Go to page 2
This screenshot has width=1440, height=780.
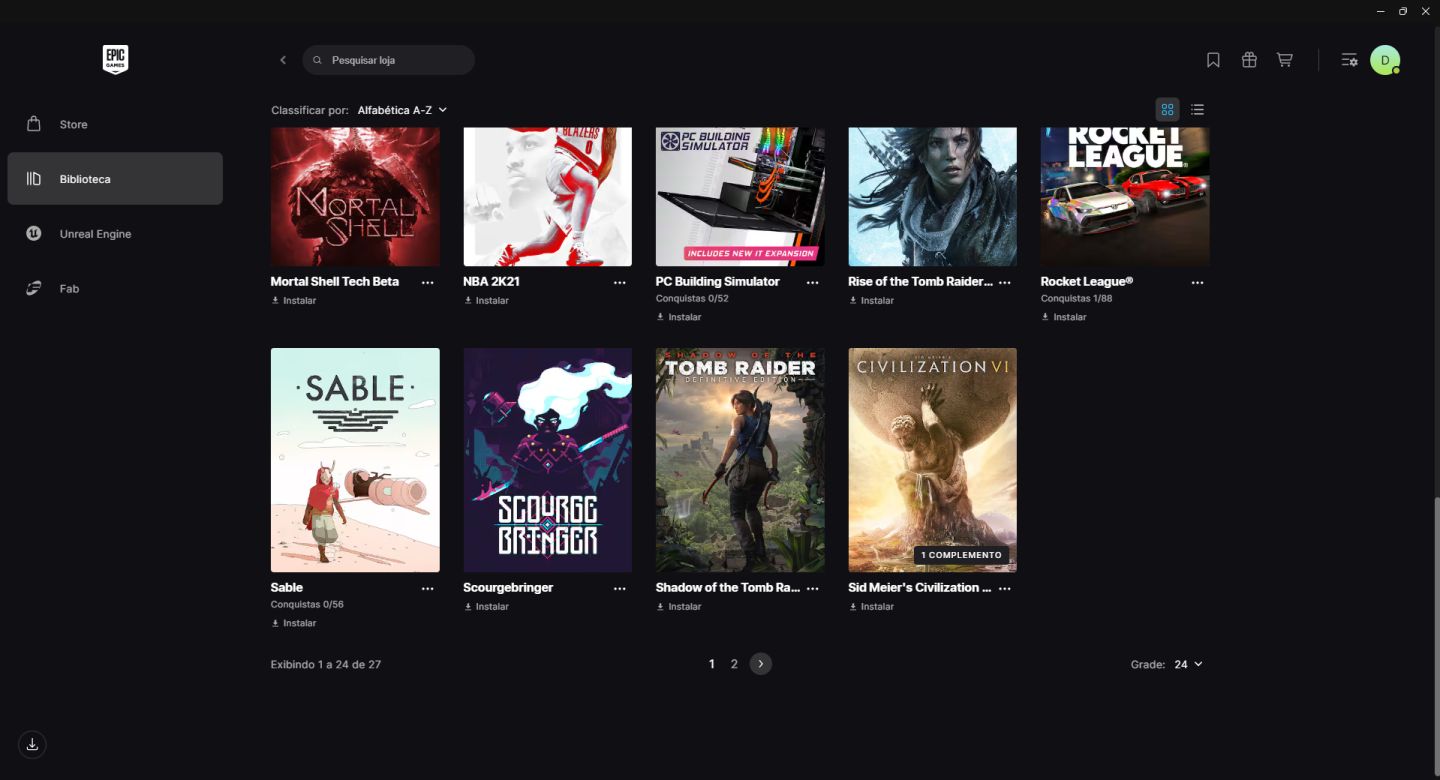(734, 664)
